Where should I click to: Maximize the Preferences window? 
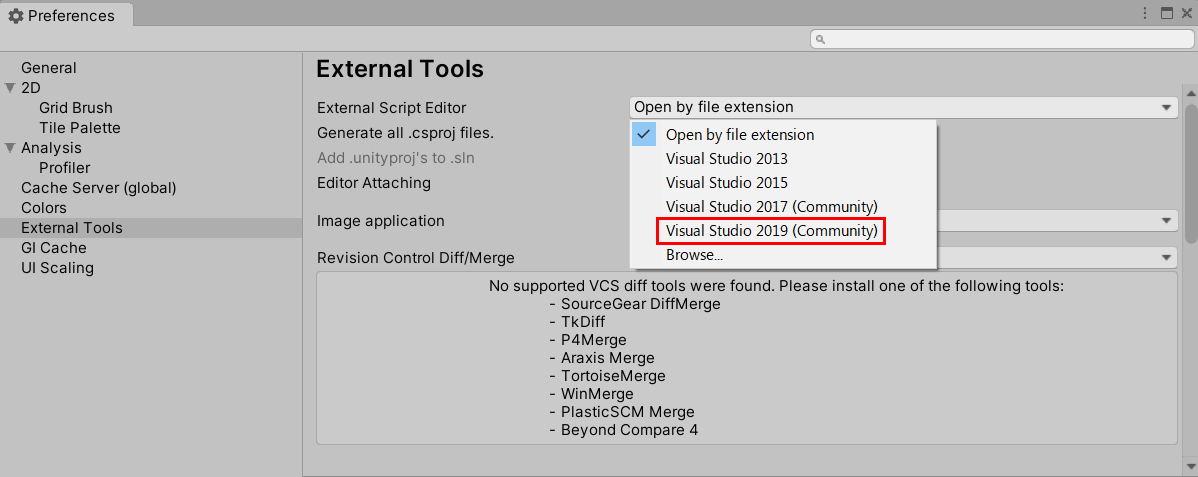click(x=1167, y=13)
